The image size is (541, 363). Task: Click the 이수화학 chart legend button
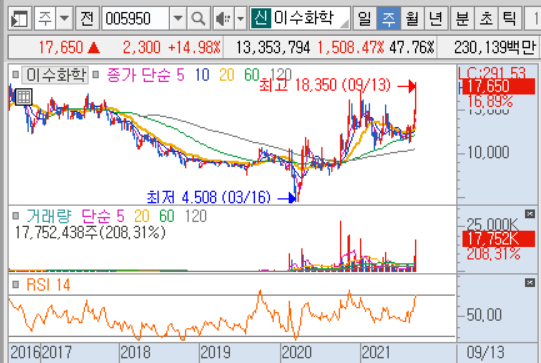pos(55,75)
